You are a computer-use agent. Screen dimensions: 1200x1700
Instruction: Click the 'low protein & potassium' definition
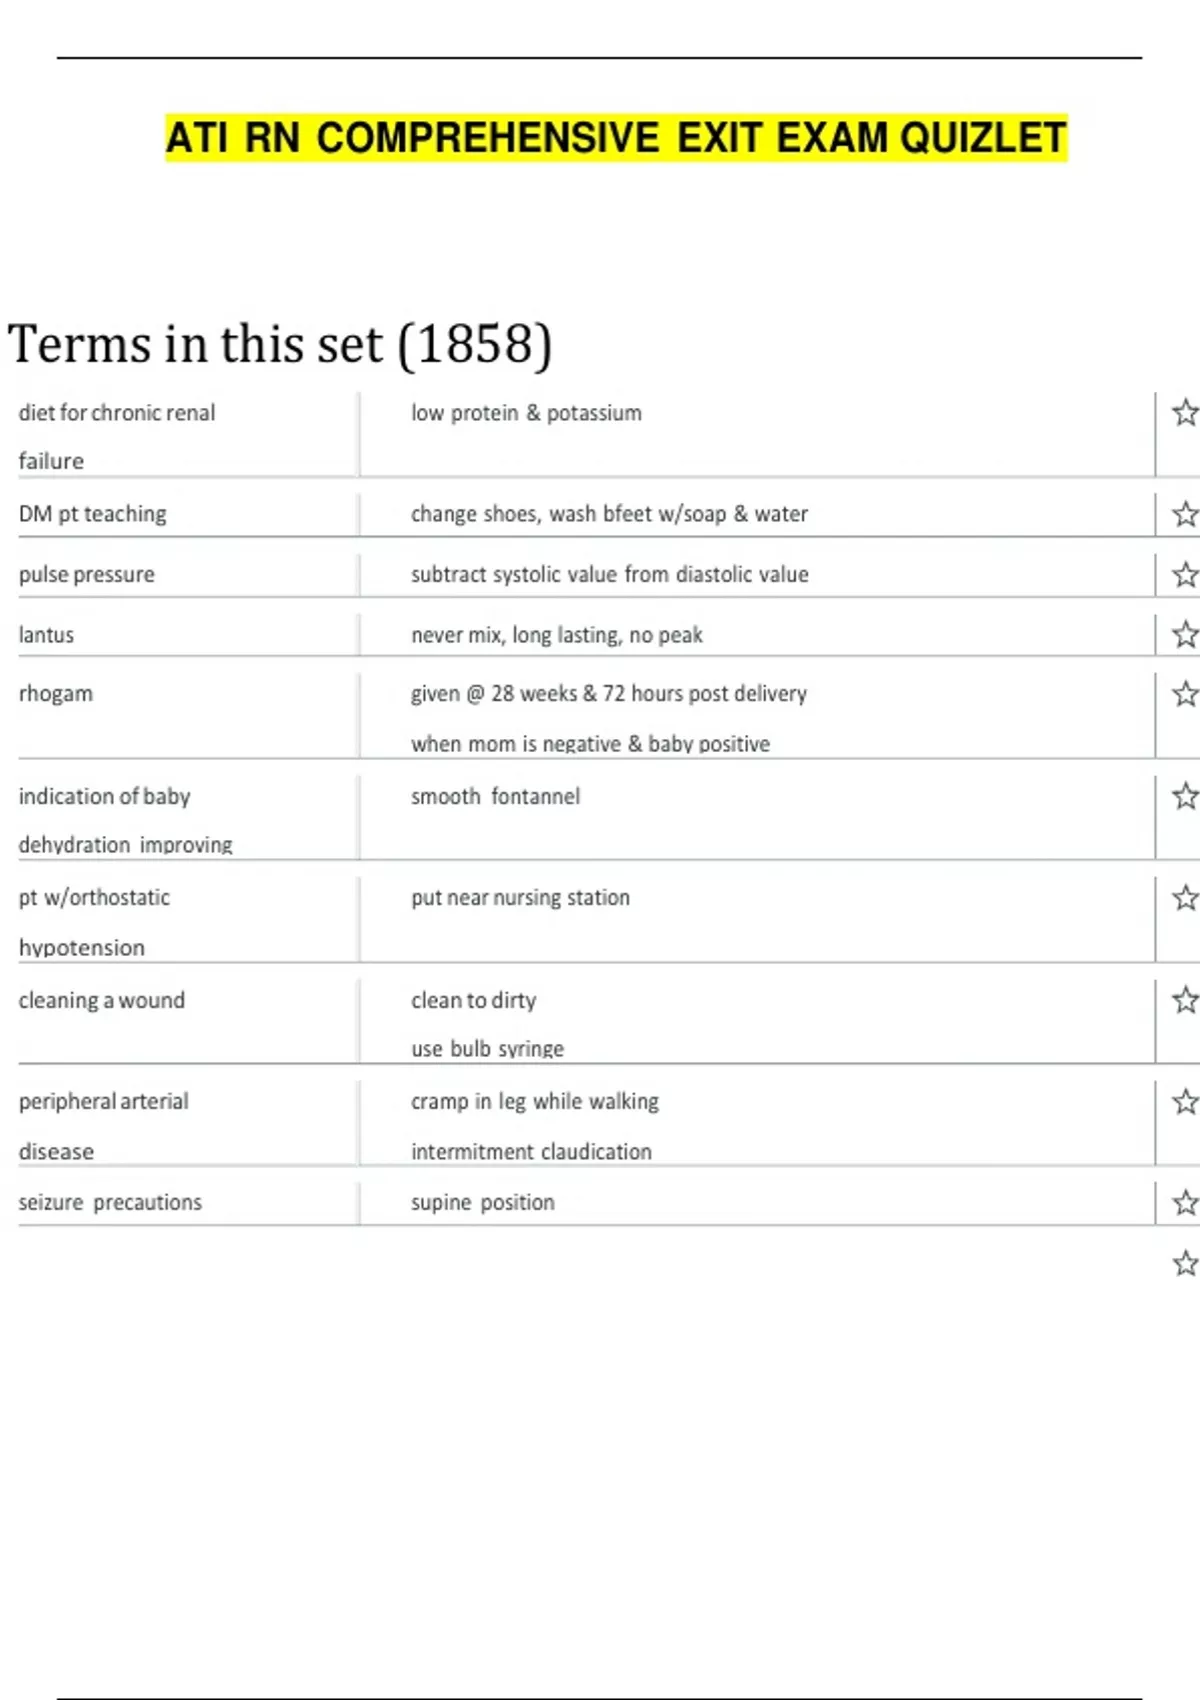(526, 413)
